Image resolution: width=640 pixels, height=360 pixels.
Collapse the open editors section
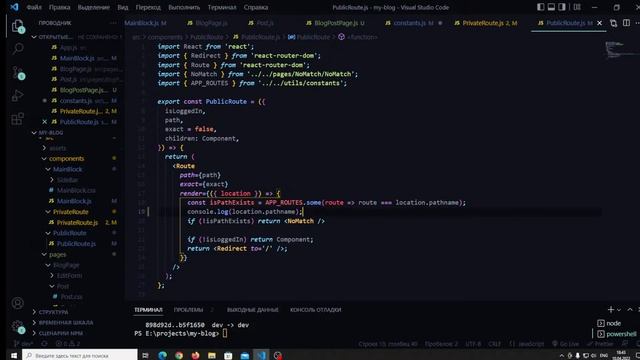coord(34,37)
